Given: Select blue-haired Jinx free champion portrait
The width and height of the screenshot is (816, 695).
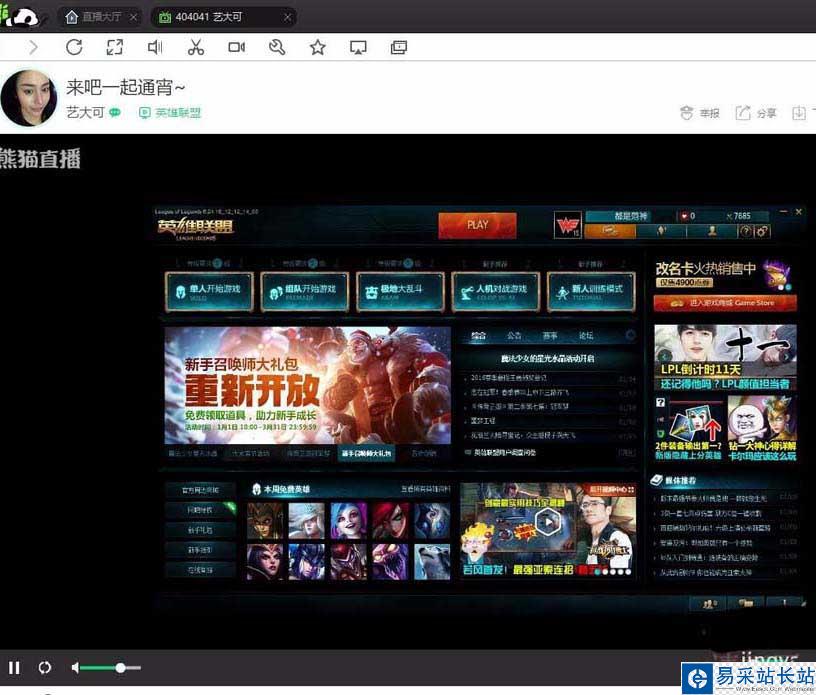Looking at the screenshot, I should pos(348,520).
